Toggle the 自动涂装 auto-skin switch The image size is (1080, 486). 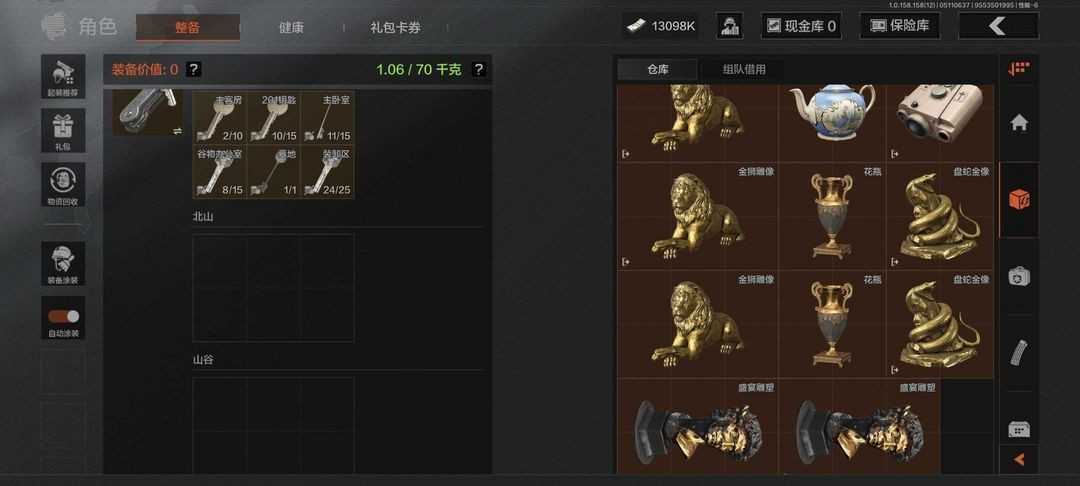click(63, 317)
